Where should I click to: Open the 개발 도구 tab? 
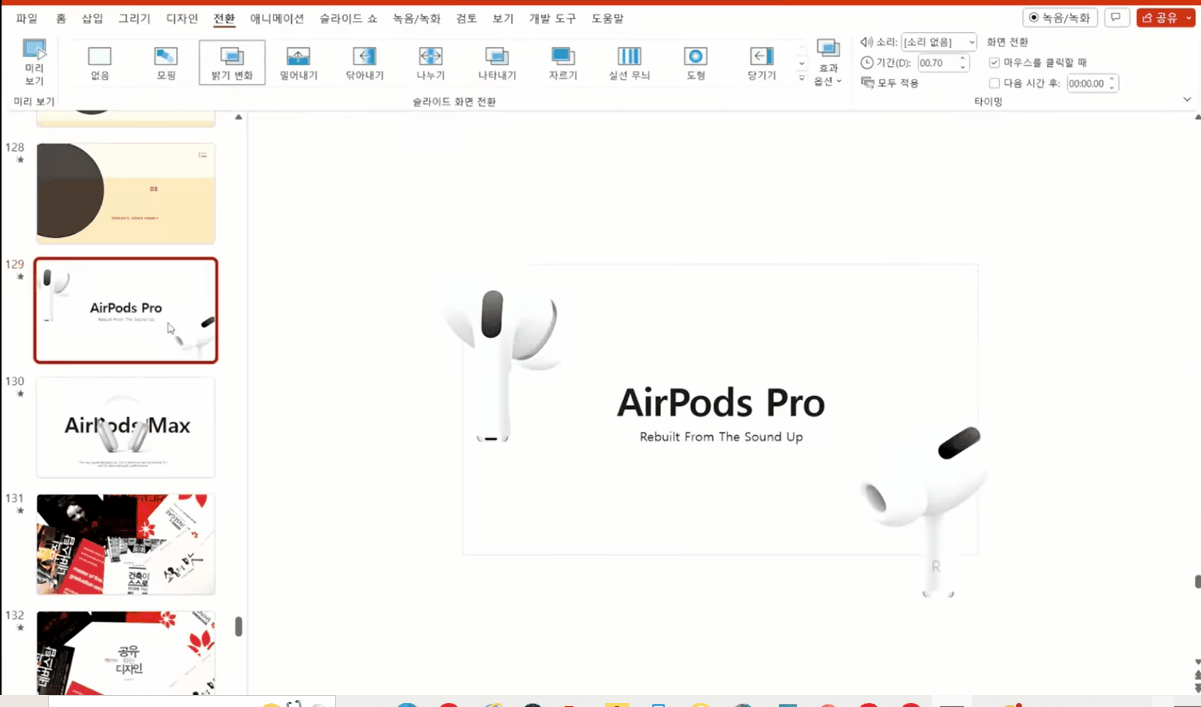coord(553,19)
